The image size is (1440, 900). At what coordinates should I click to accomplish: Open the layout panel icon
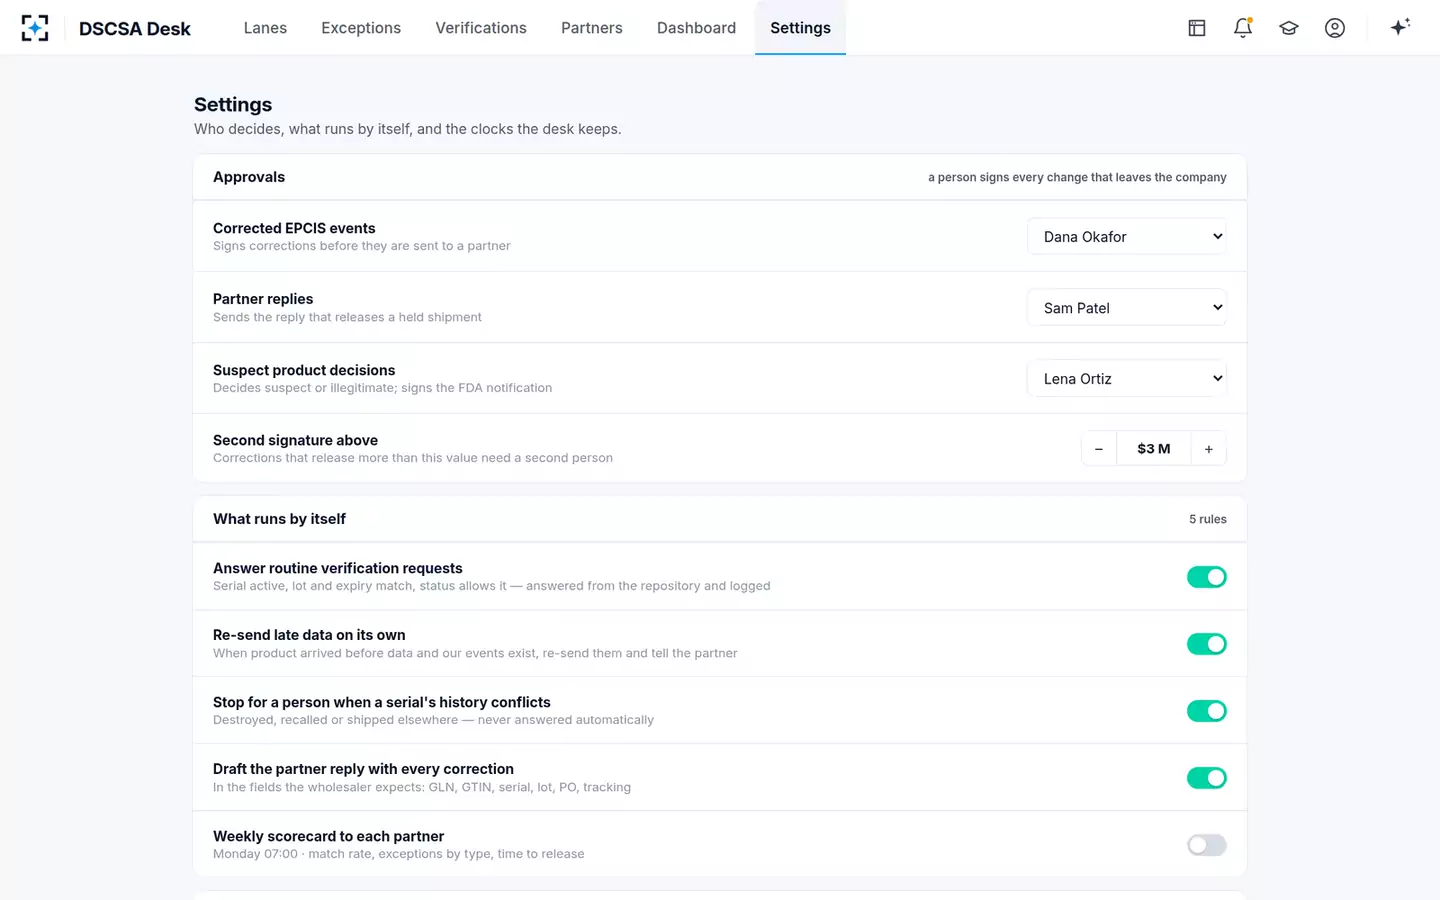[x=1197, y=28]
